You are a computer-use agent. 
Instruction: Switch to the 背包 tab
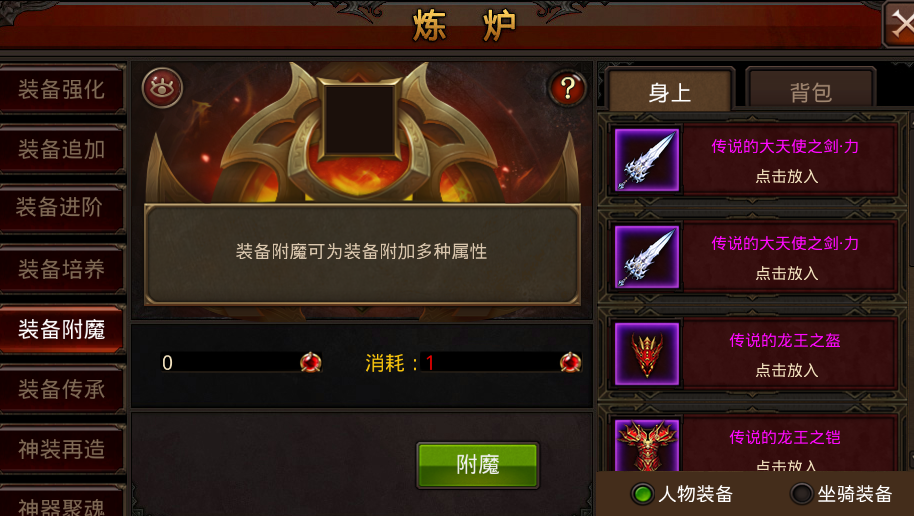811,89
